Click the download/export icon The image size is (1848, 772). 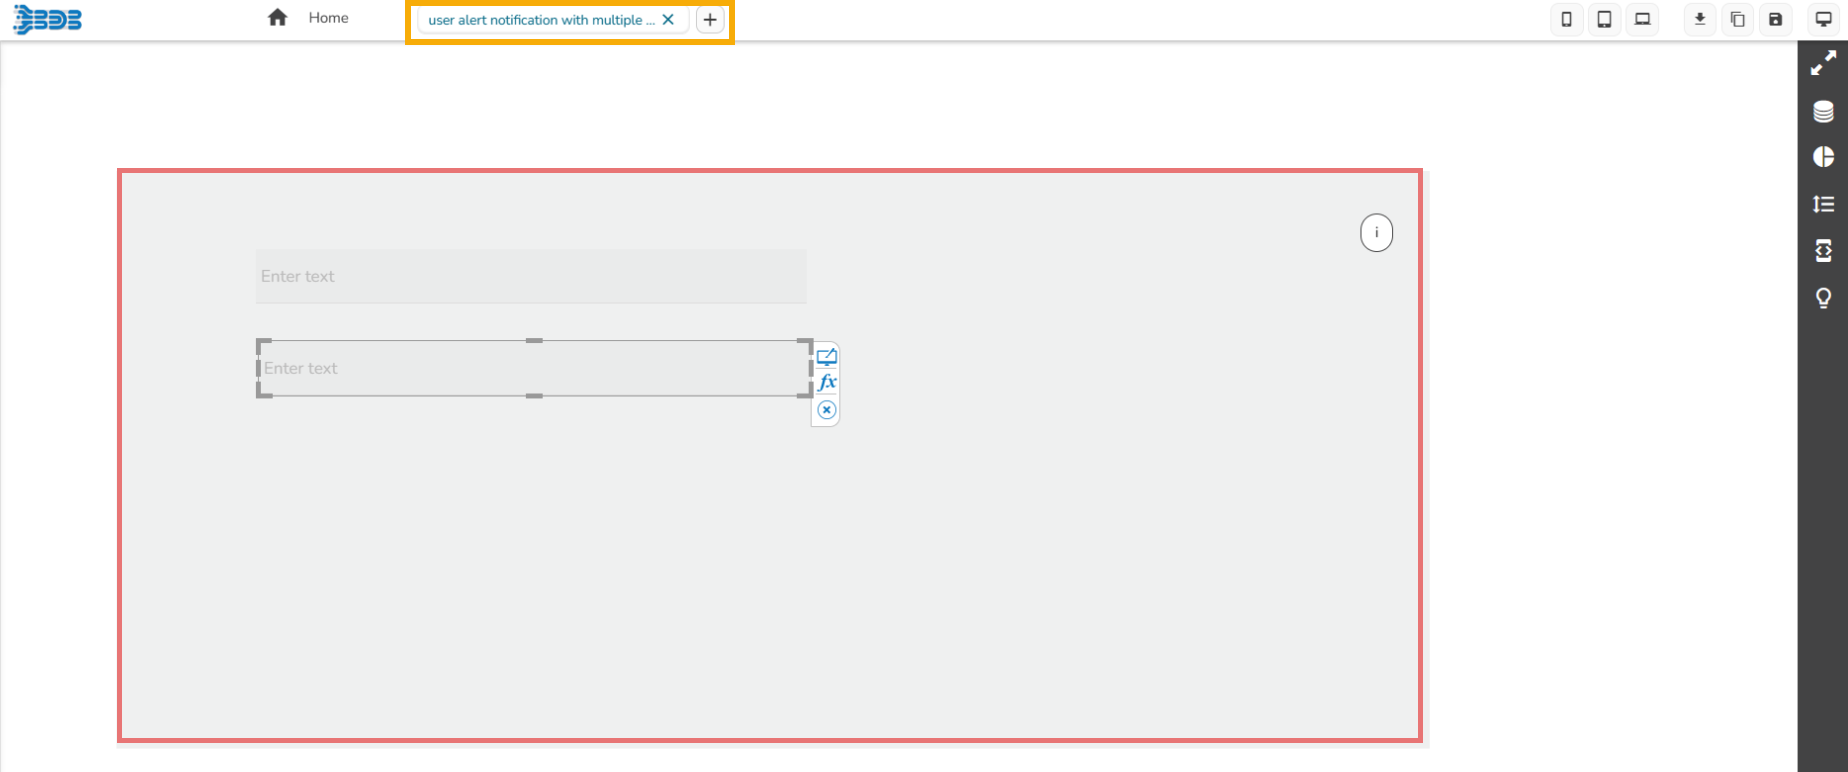click(x=1699, y=20)
